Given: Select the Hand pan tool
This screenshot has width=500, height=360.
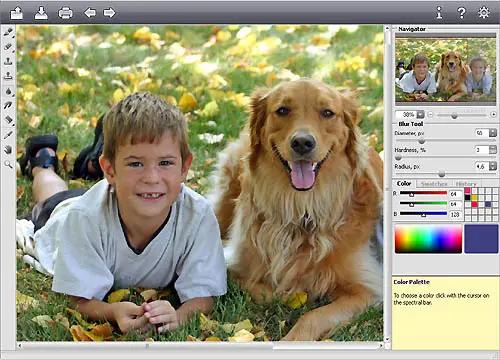Looking at the screenshot, I should click(8, 150).
